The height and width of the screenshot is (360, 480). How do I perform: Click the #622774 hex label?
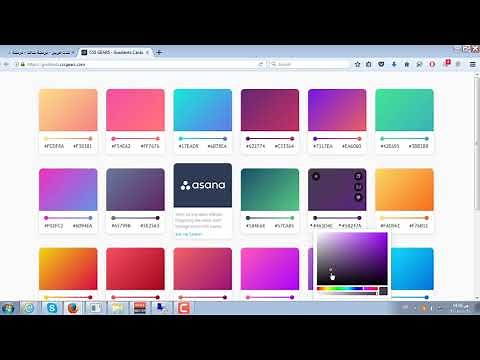click(x=255, y=146)
